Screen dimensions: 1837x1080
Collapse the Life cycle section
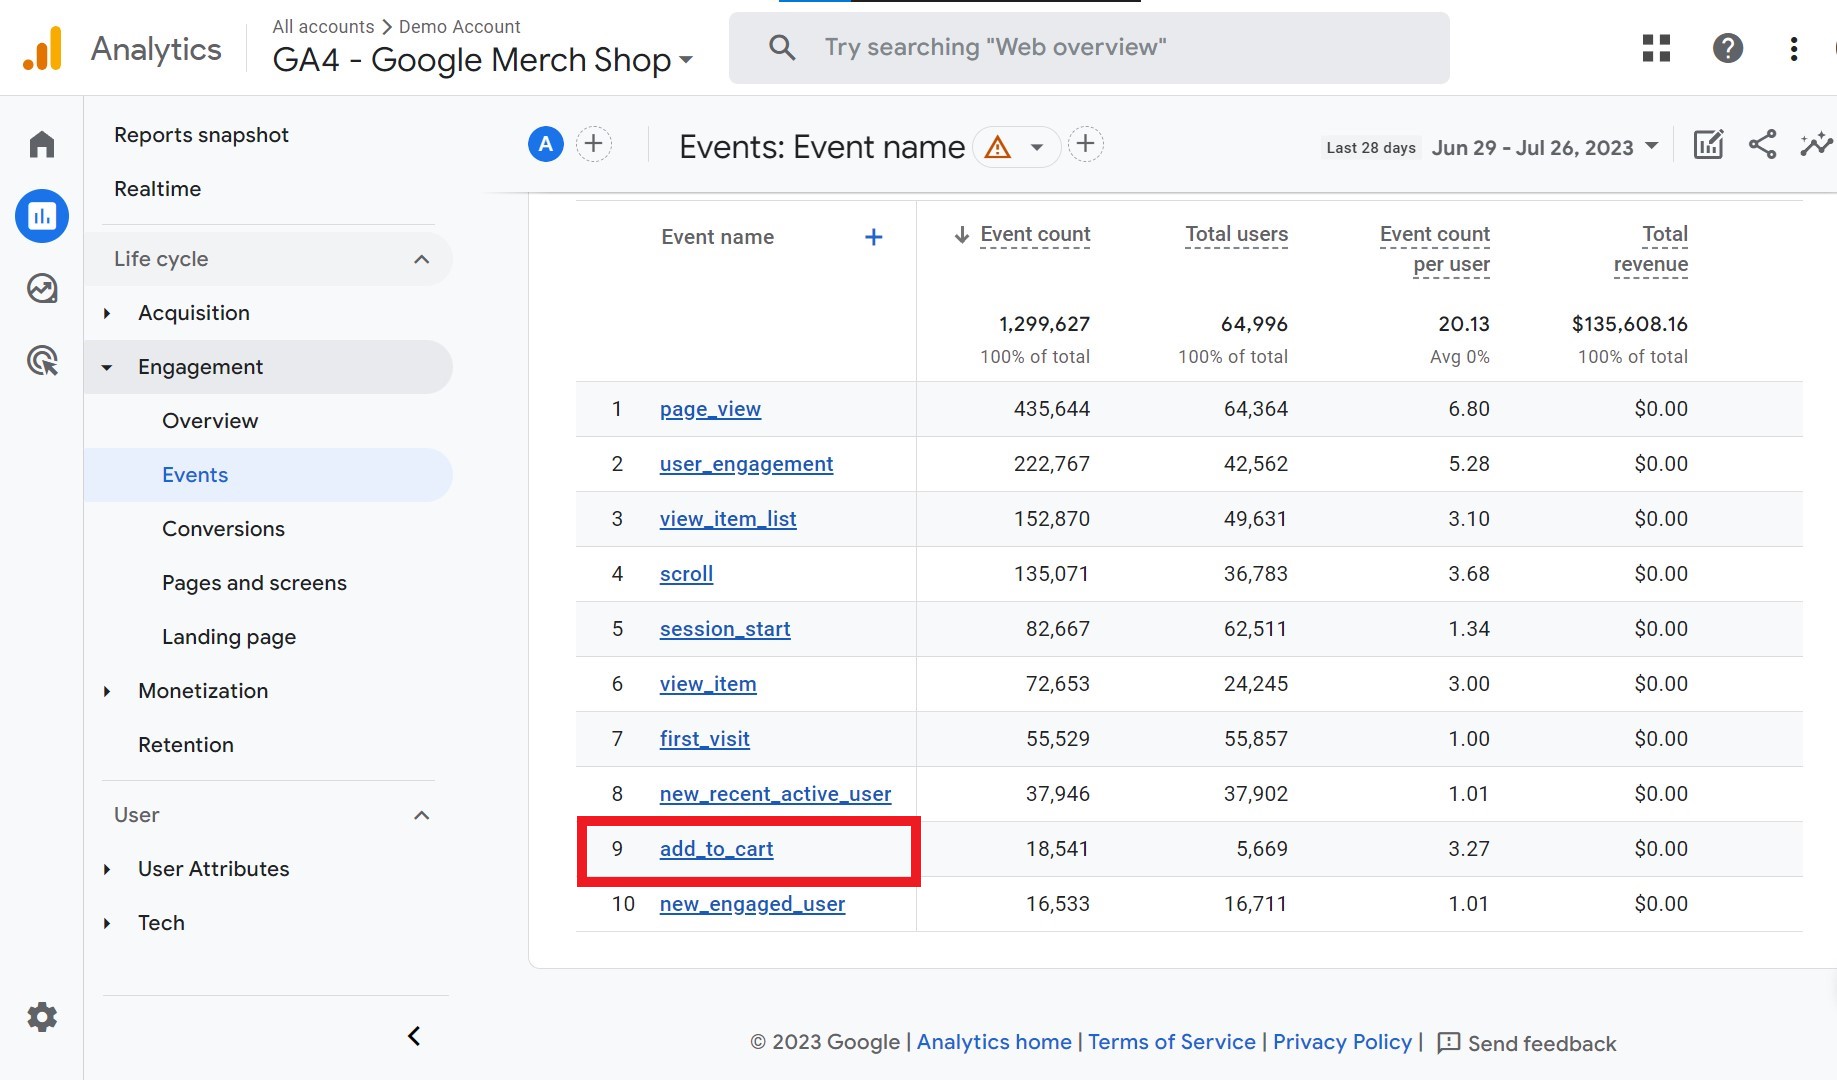point(421,259)
